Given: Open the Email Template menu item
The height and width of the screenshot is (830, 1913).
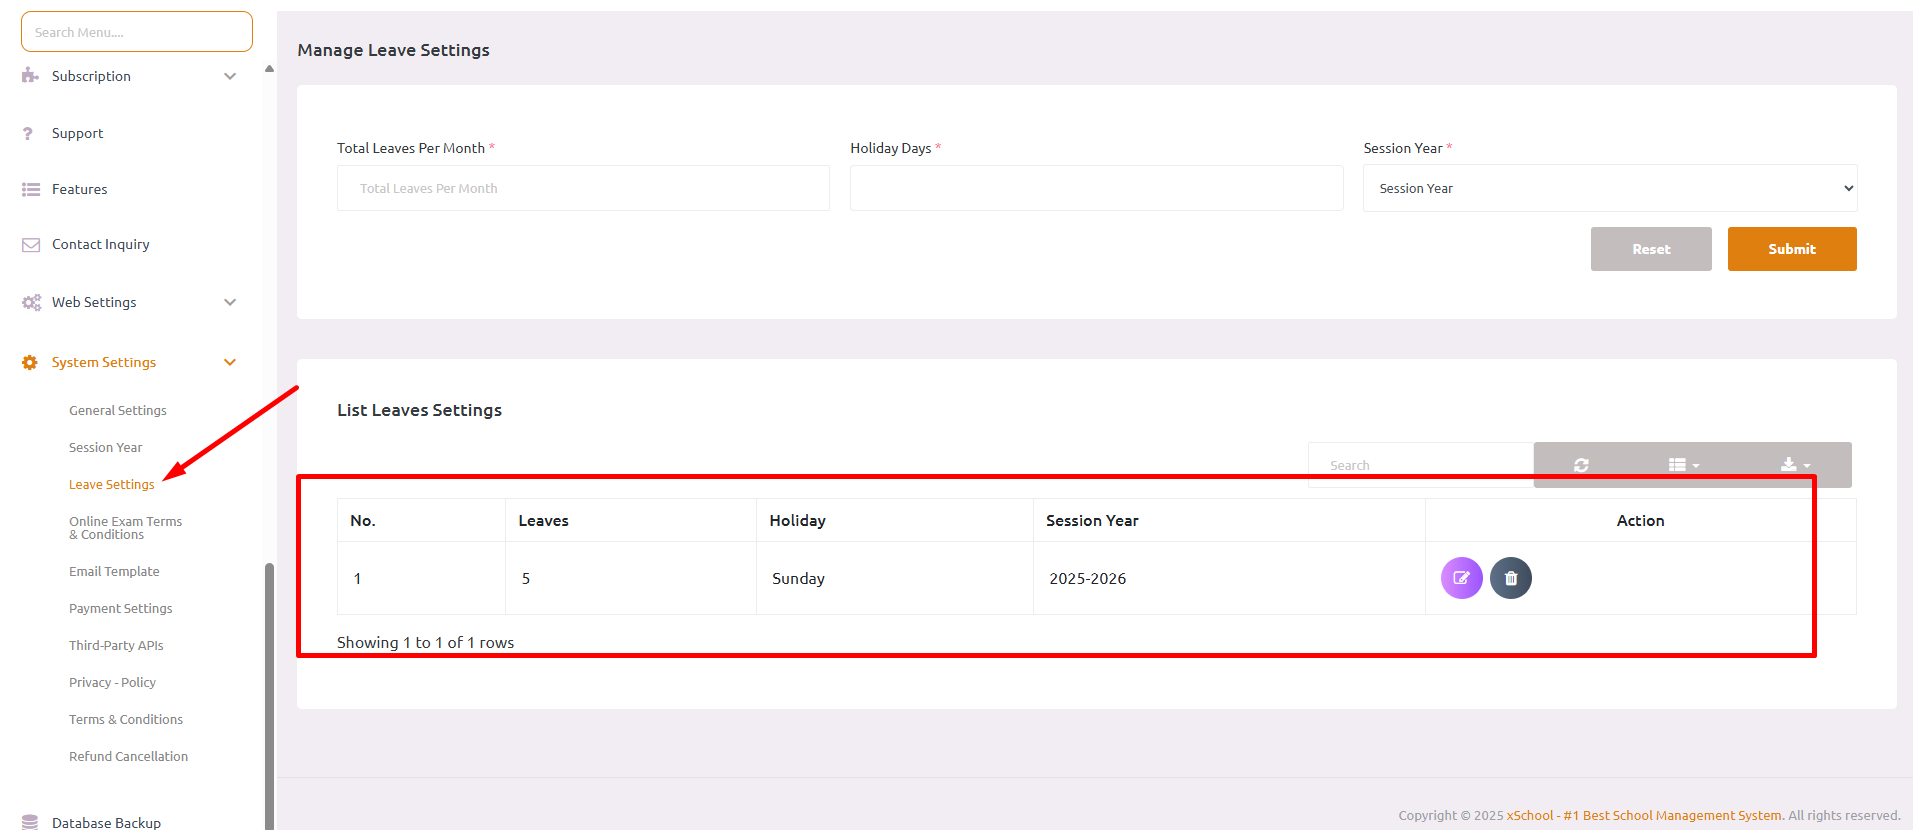Looking at the screenshot, I should (114, 571).
